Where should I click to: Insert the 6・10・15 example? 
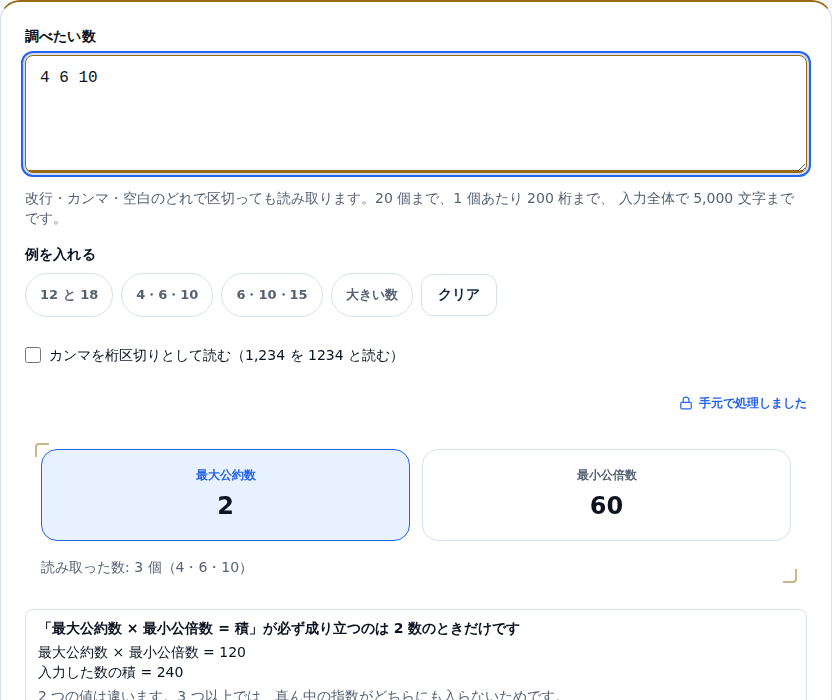(x=272, y=295)
